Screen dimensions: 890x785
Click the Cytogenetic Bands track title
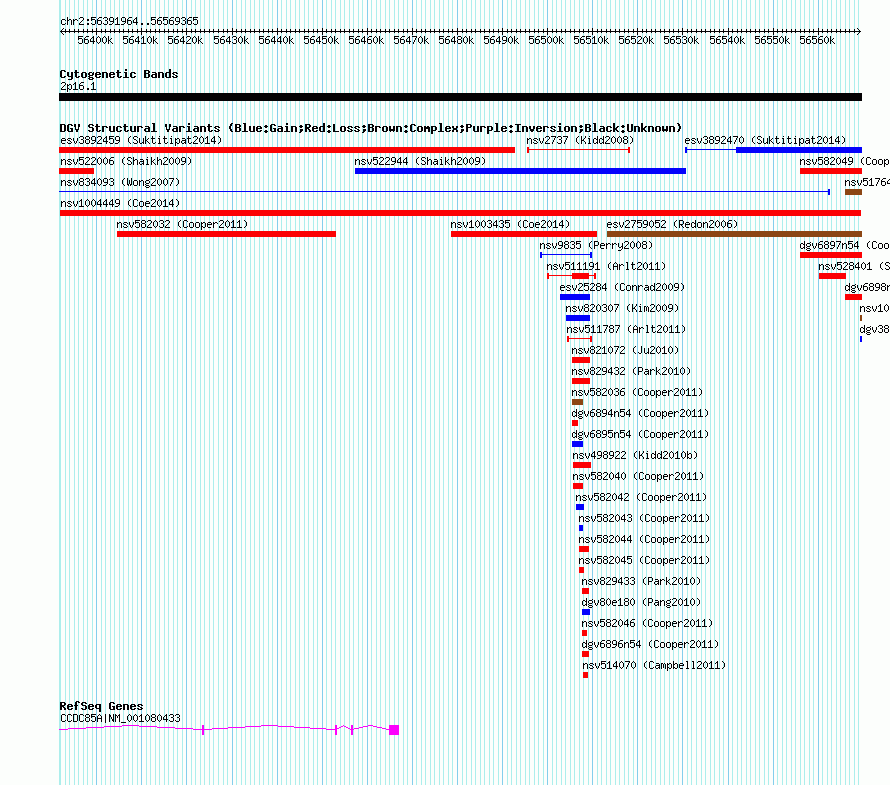[x=119, y=74]
